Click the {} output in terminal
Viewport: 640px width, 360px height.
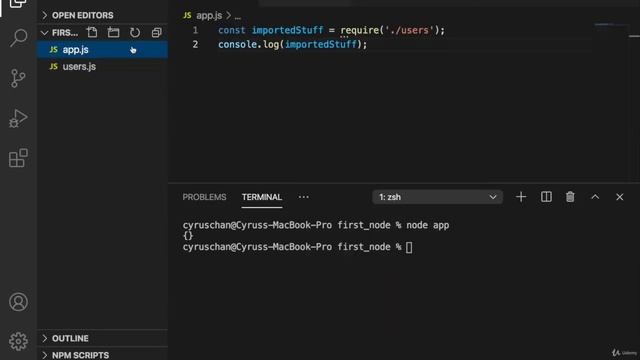pos(188,236)
